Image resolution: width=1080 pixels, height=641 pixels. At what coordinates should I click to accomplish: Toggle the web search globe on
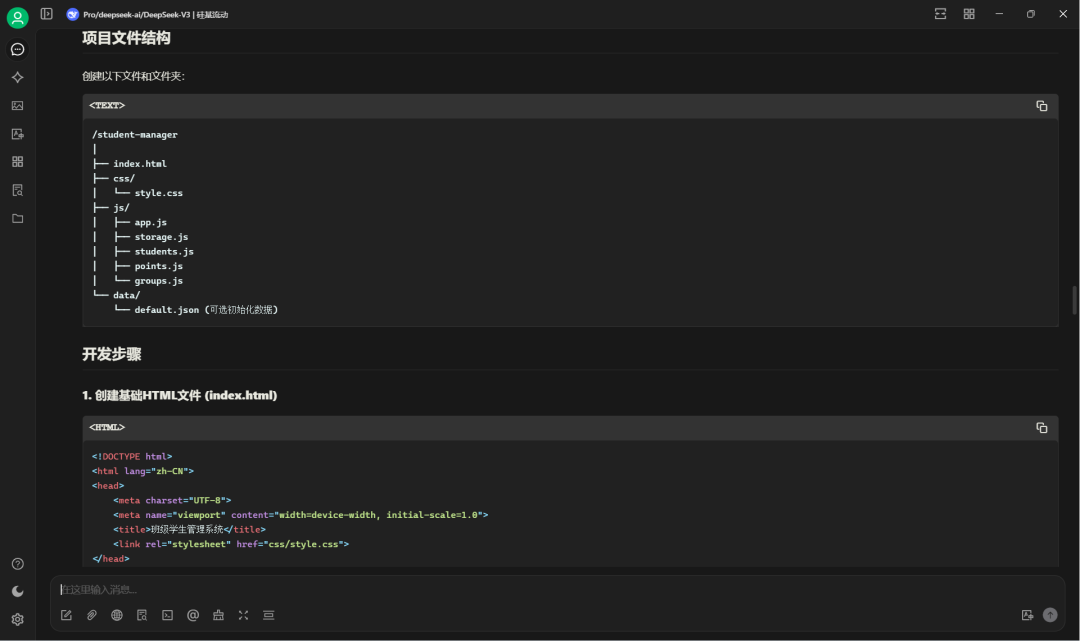(117, 616)
